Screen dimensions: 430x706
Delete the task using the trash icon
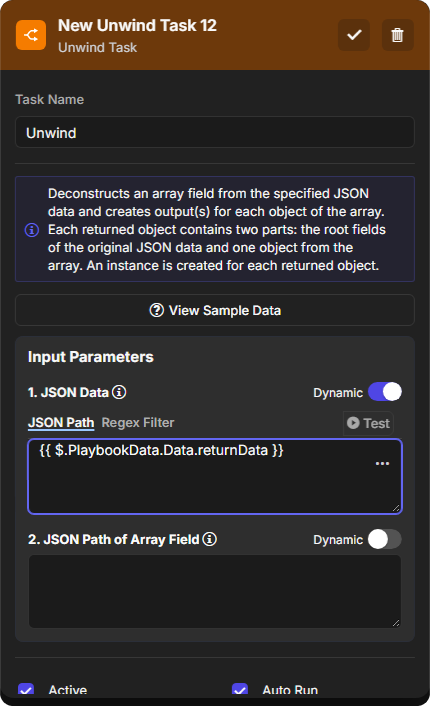point(397,35)
